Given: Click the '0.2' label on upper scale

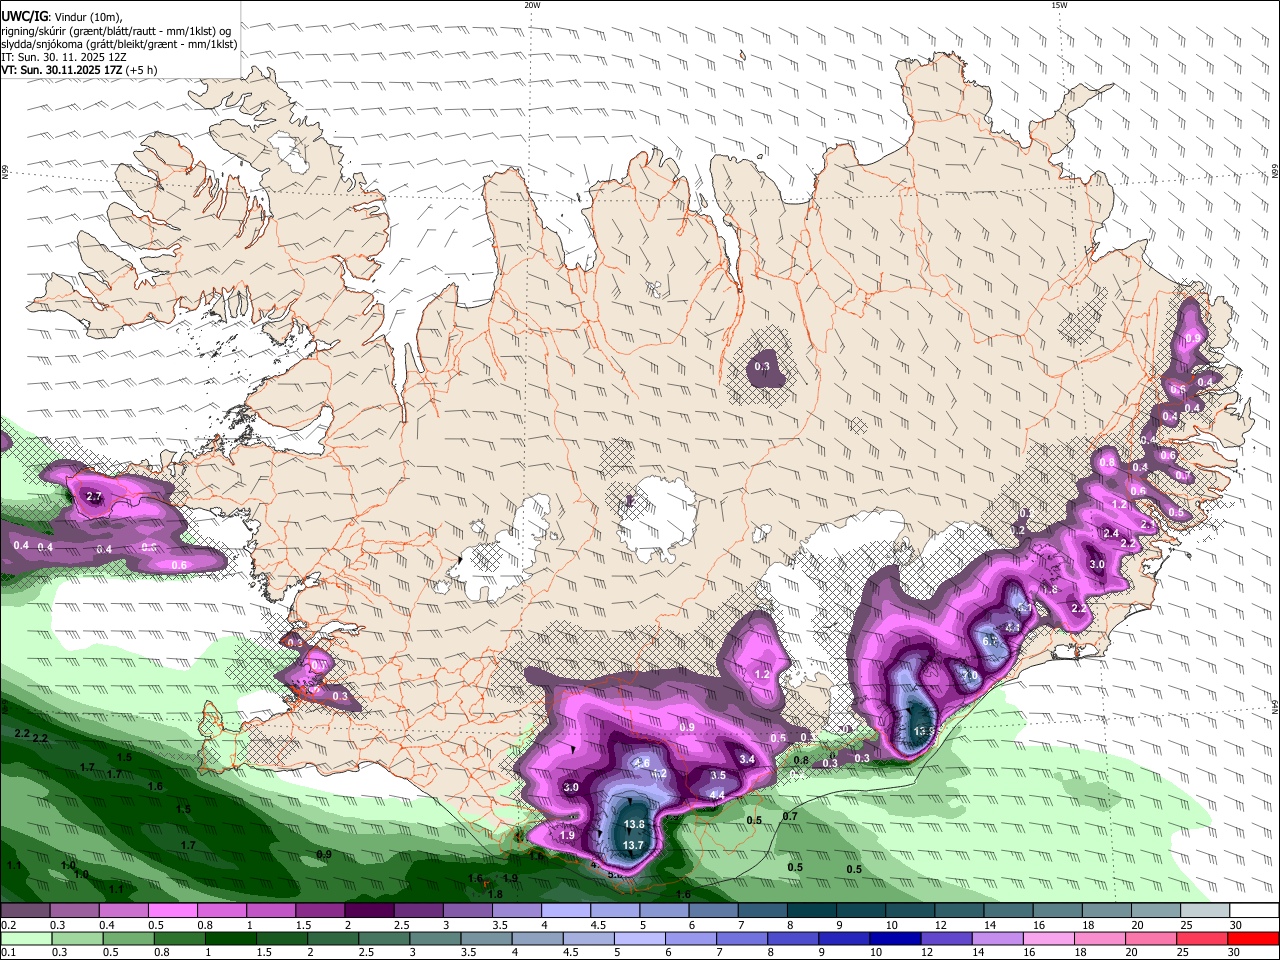Looking at the screenshot, I should 8,925.
